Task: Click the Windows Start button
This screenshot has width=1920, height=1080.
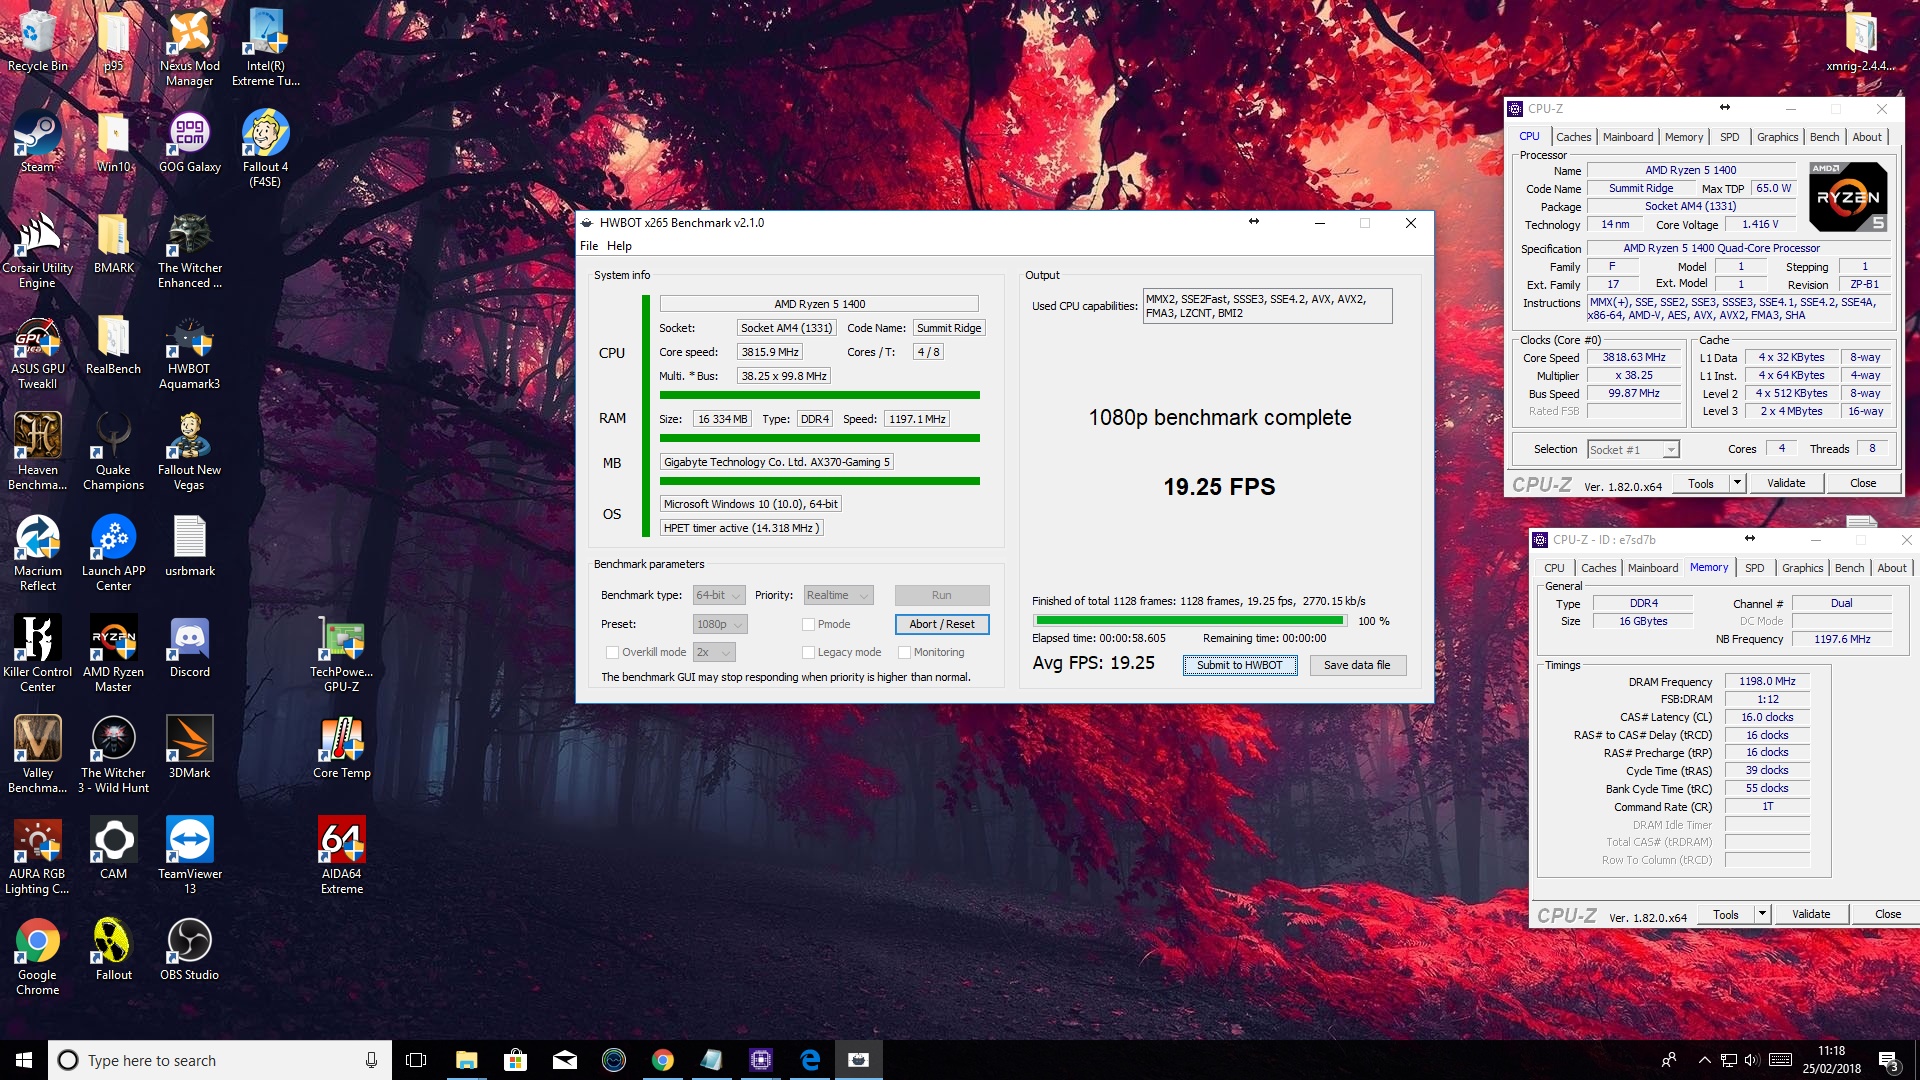Action: pos(24,1060)
